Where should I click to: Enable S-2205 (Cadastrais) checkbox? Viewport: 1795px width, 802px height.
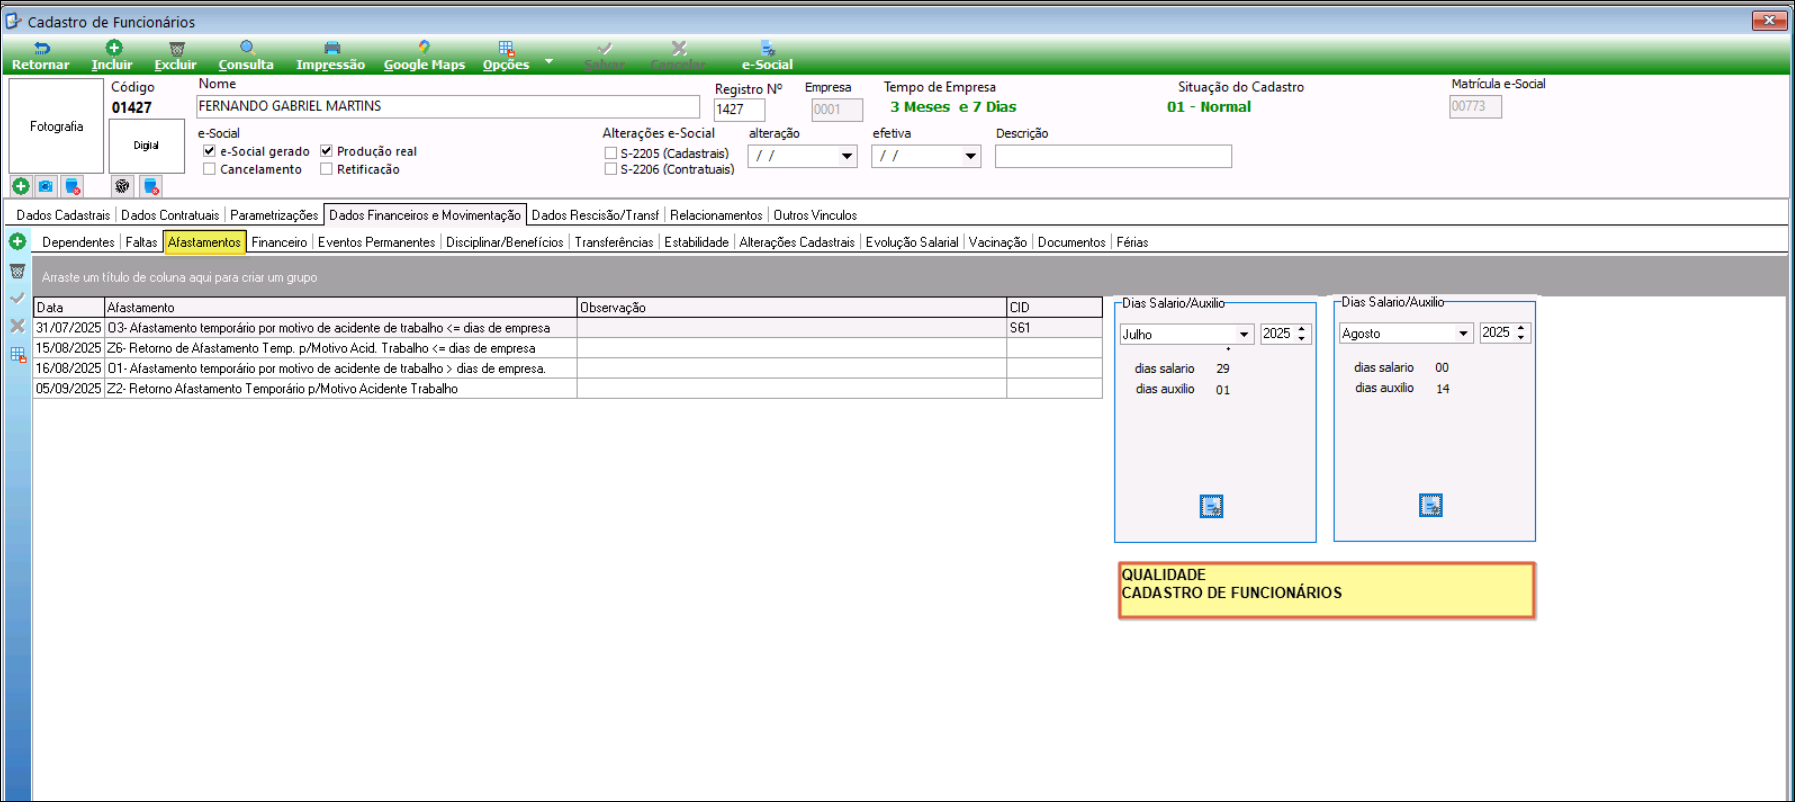point(611,153)
